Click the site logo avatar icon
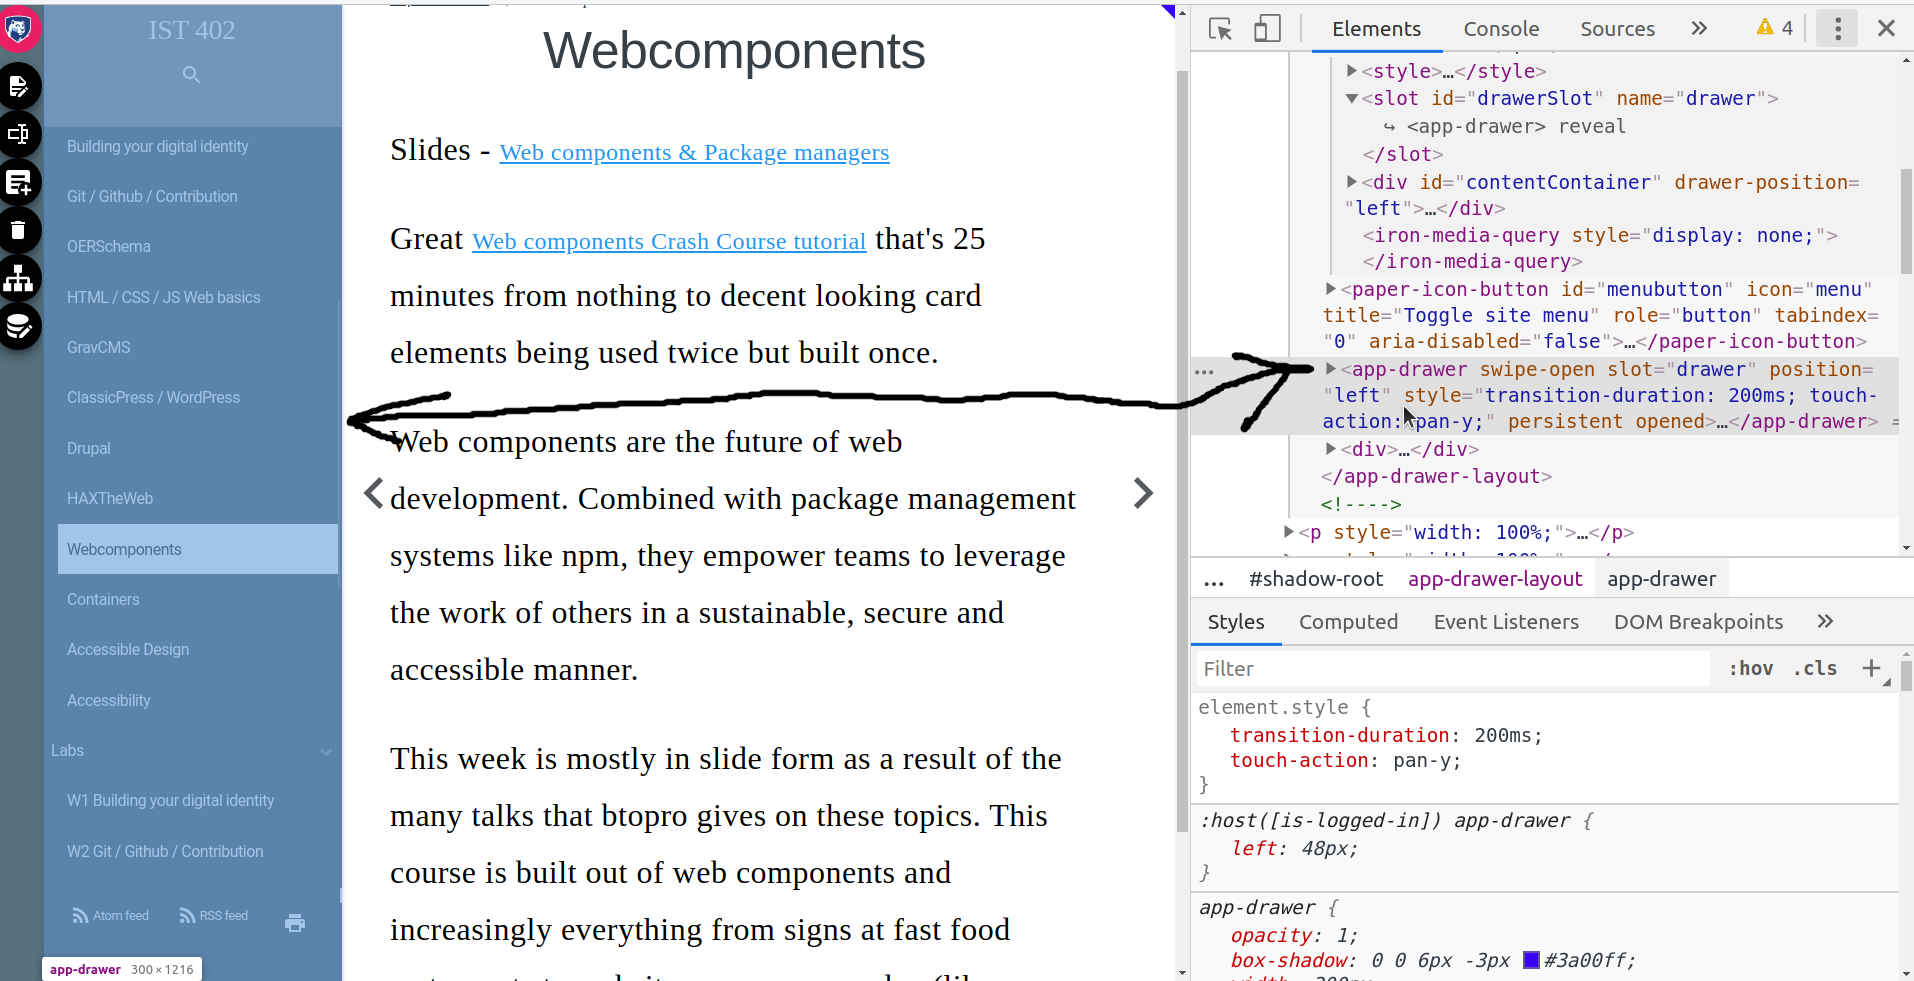The width and height of the screenshot is (1914, 981). click(x=18, y=30)
